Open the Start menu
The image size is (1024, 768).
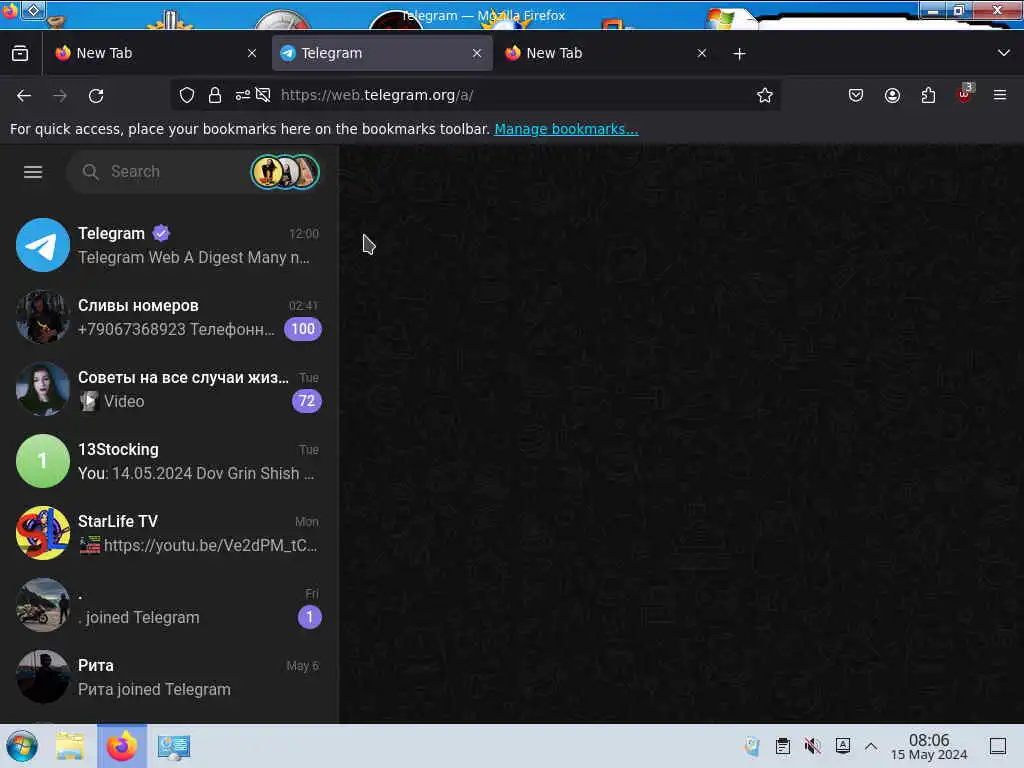pyautogui.click(x=22, y=746)
